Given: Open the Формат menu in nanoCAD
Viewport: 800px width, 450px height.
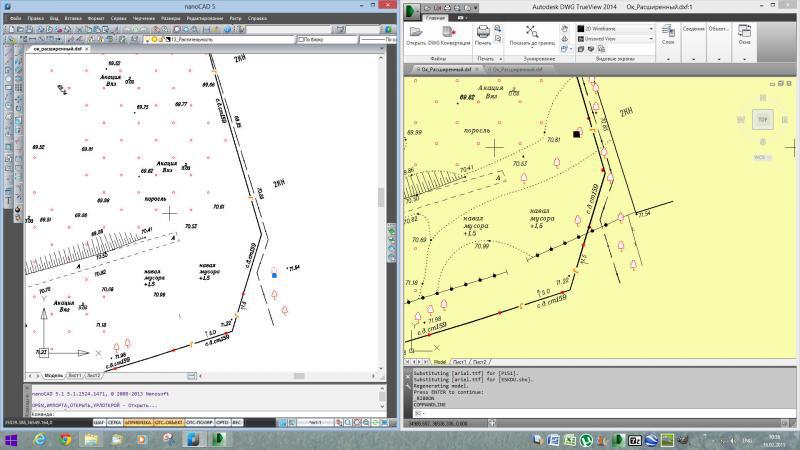Looking at the screenshot, I should [x=96, y=18].
